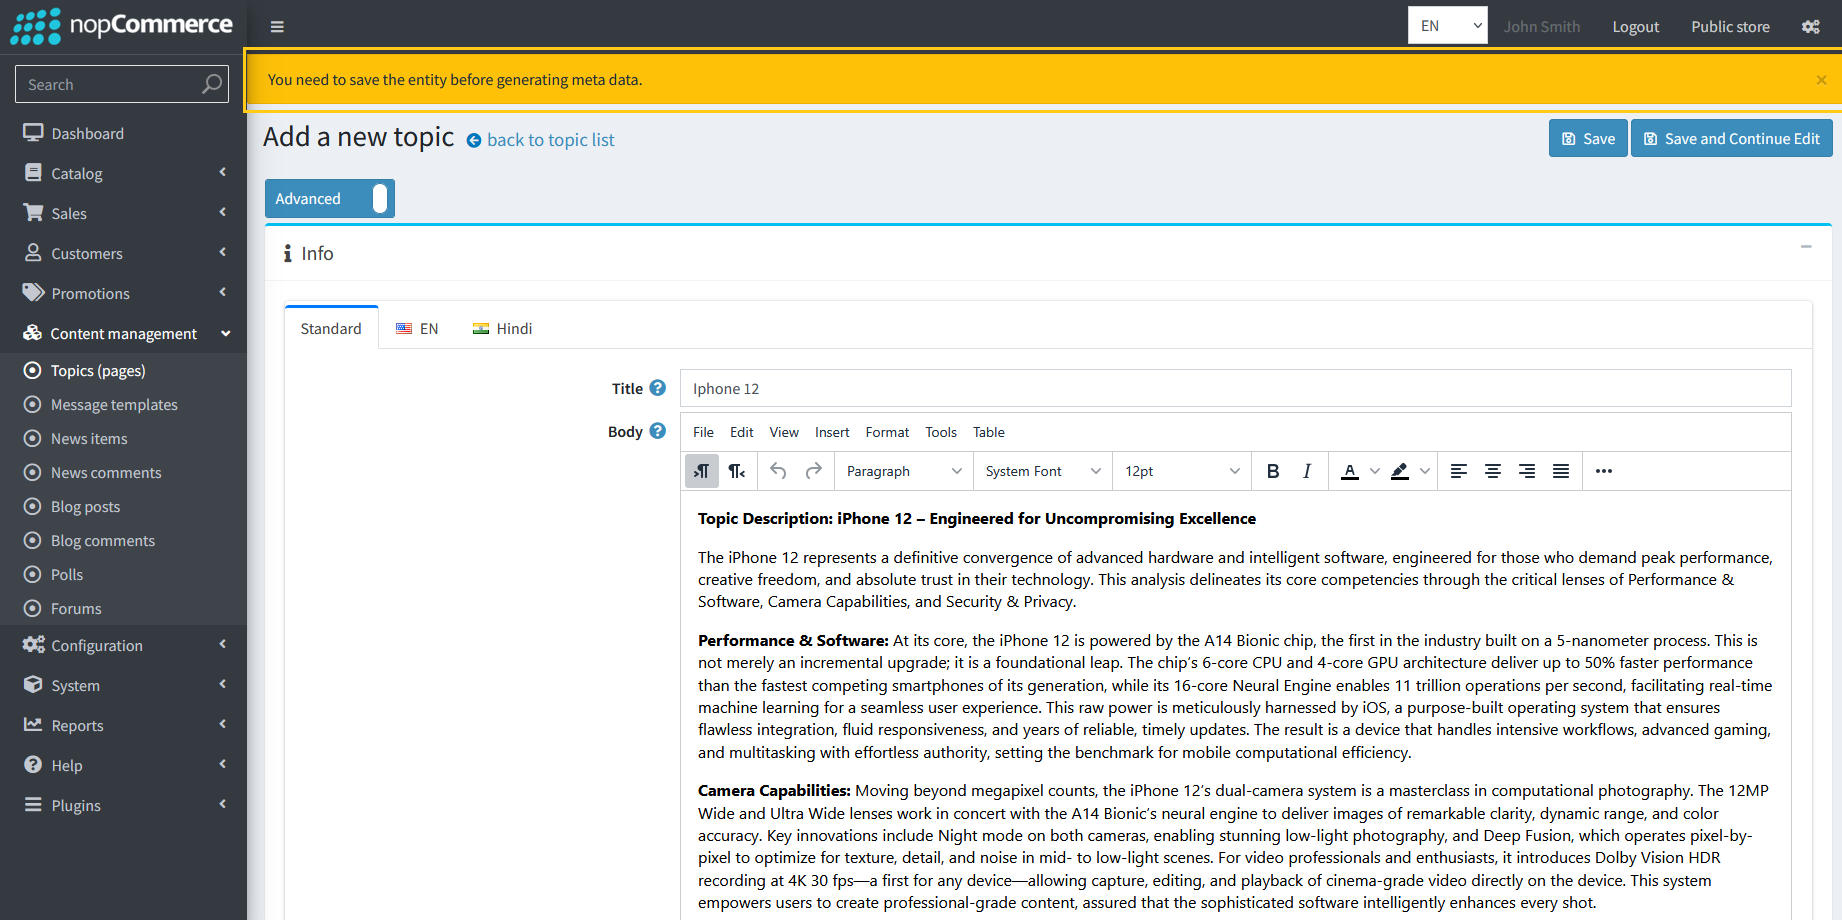
Task: Click the hamburger sidebar toggle icon
Action: pyautogui.click(x=277, y=27)
